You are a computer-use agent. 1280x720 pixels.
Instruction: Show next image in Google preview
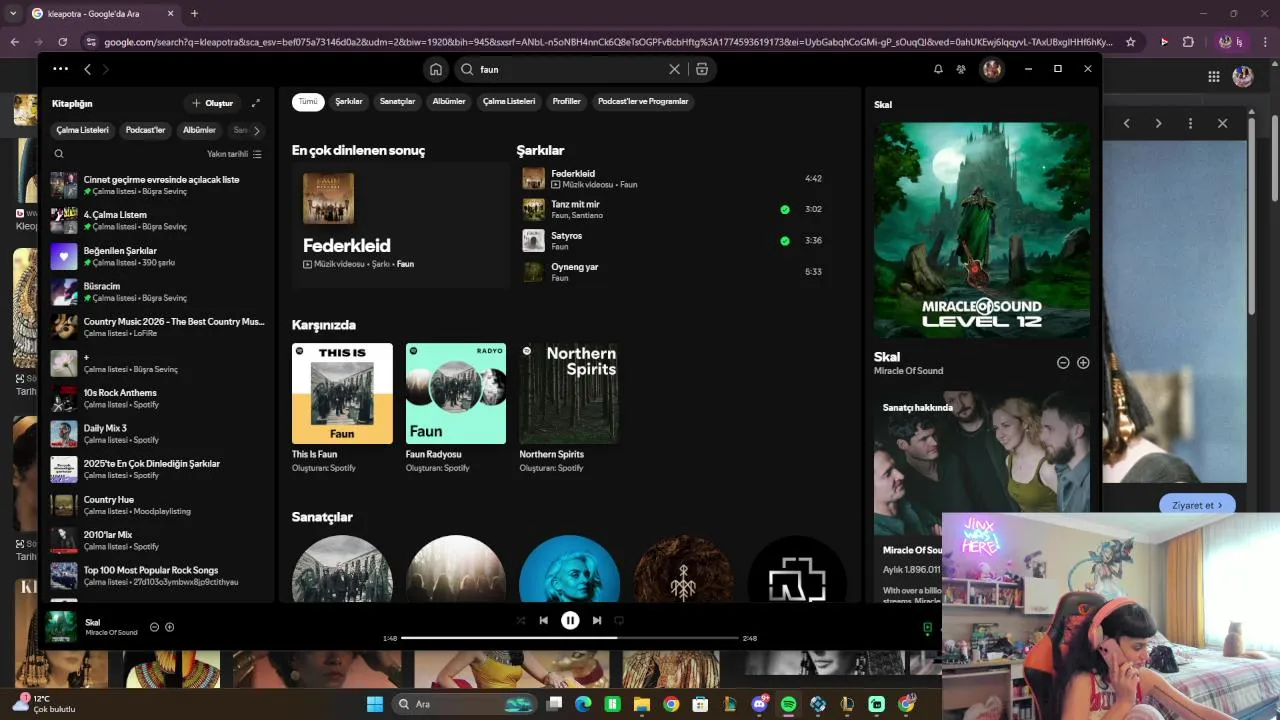click(x=1158, y=123)
